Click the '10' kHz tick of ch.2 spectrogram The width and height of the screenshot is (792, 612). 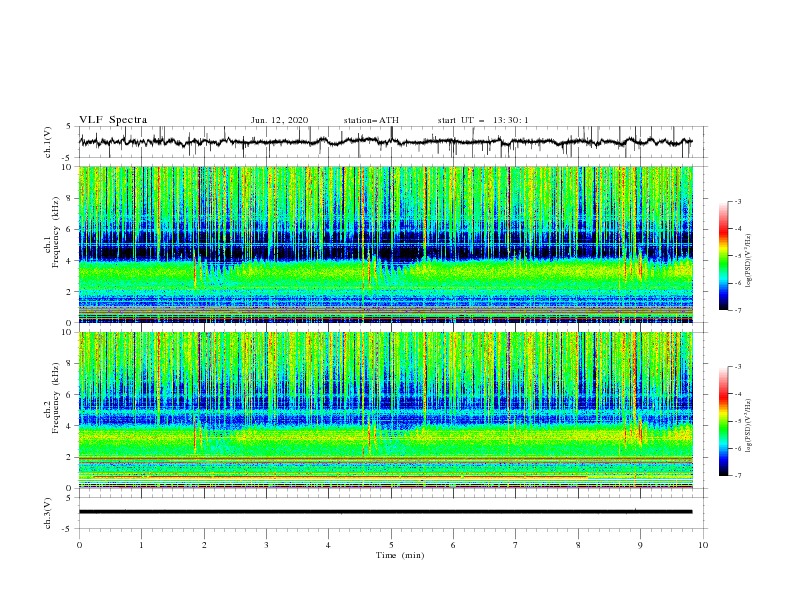click(66, 332)
